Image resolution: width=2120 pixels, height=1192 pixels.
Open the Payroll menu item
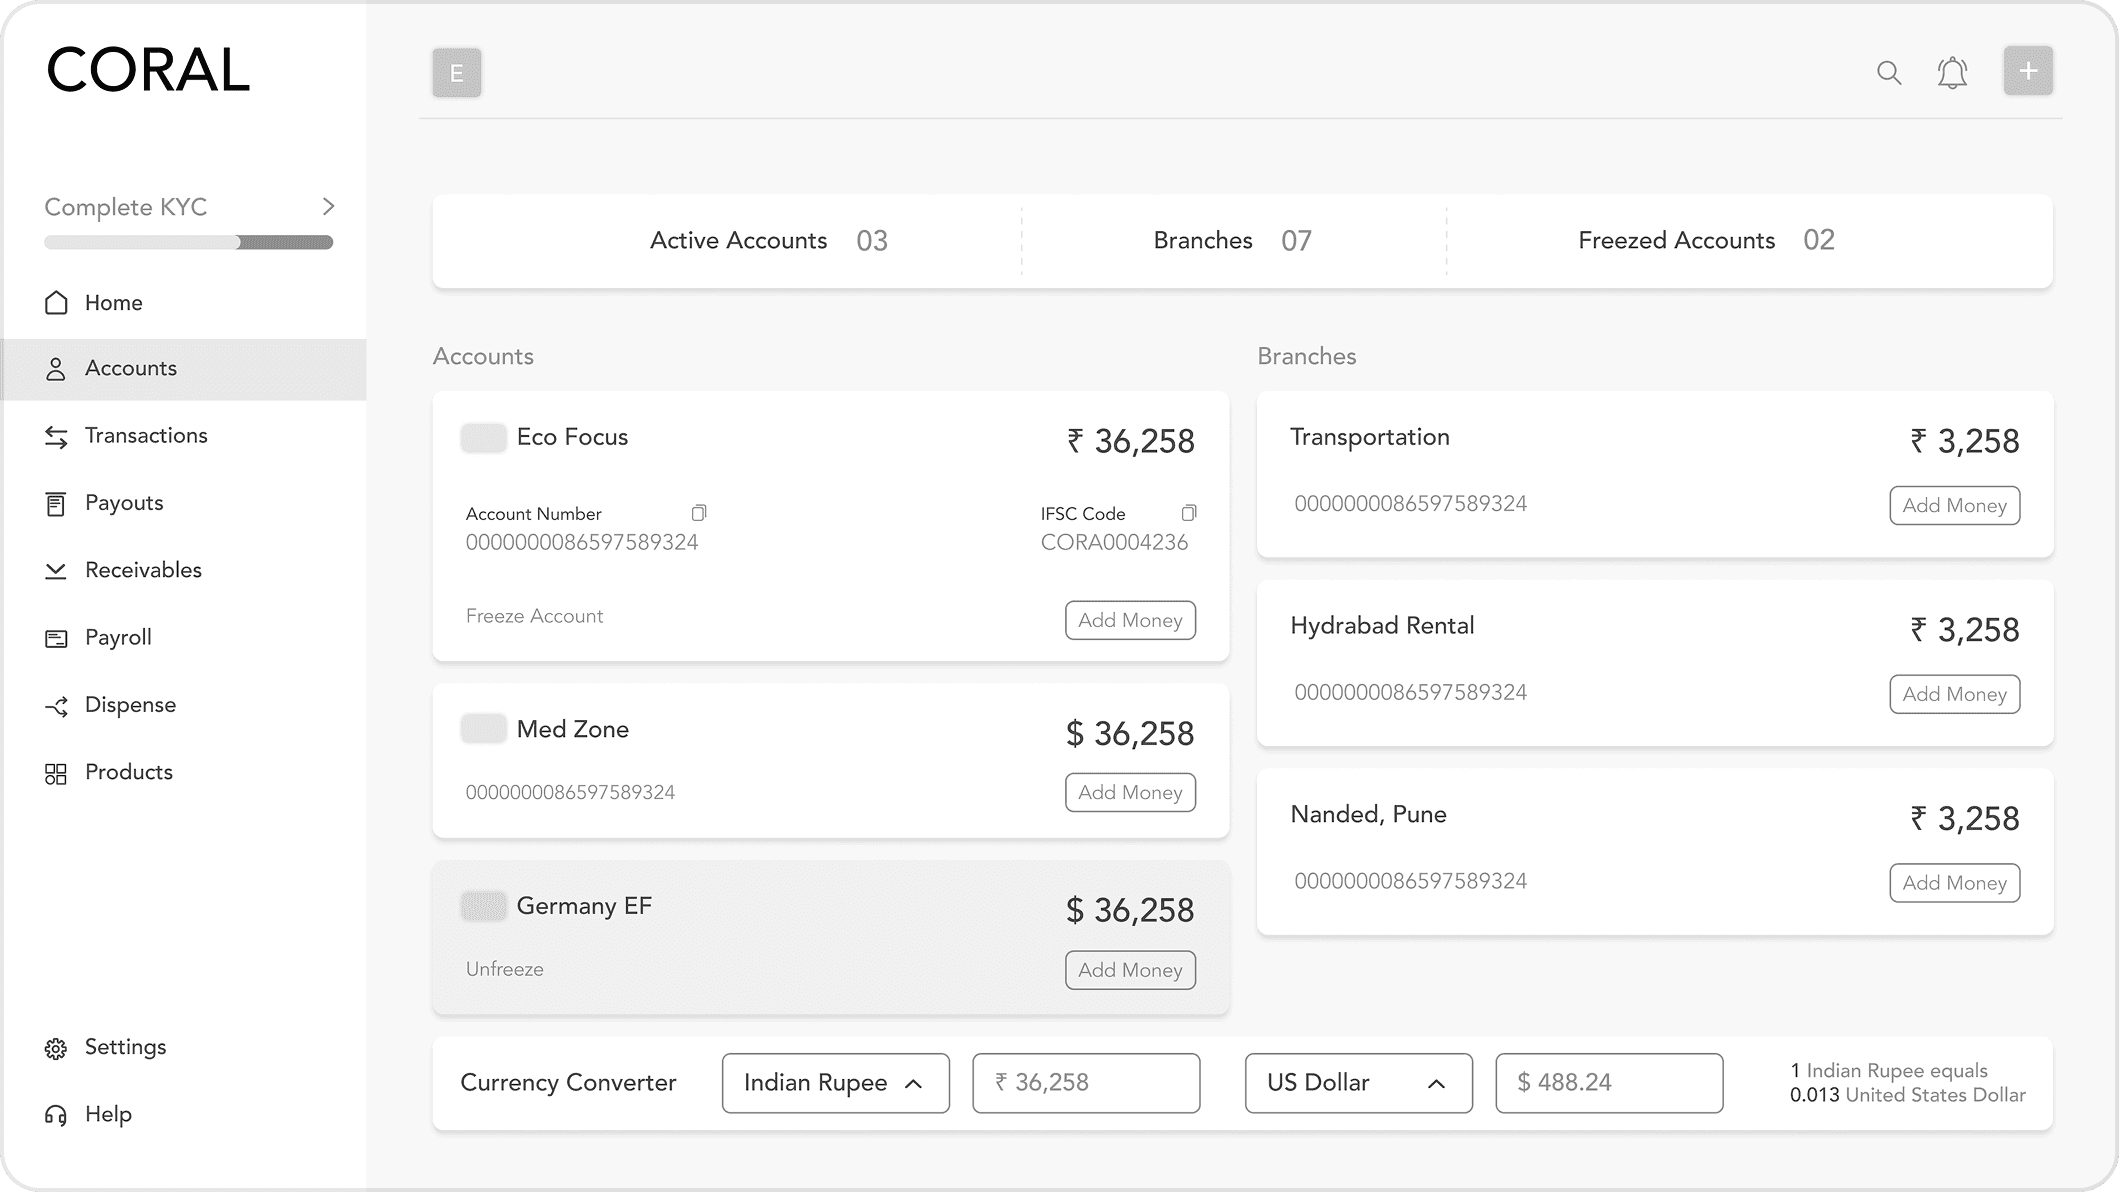tap(118, 637)
